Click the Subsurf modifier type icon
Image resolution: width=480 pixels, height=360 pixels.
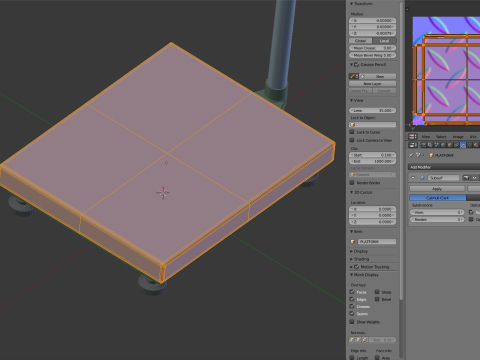422,178
